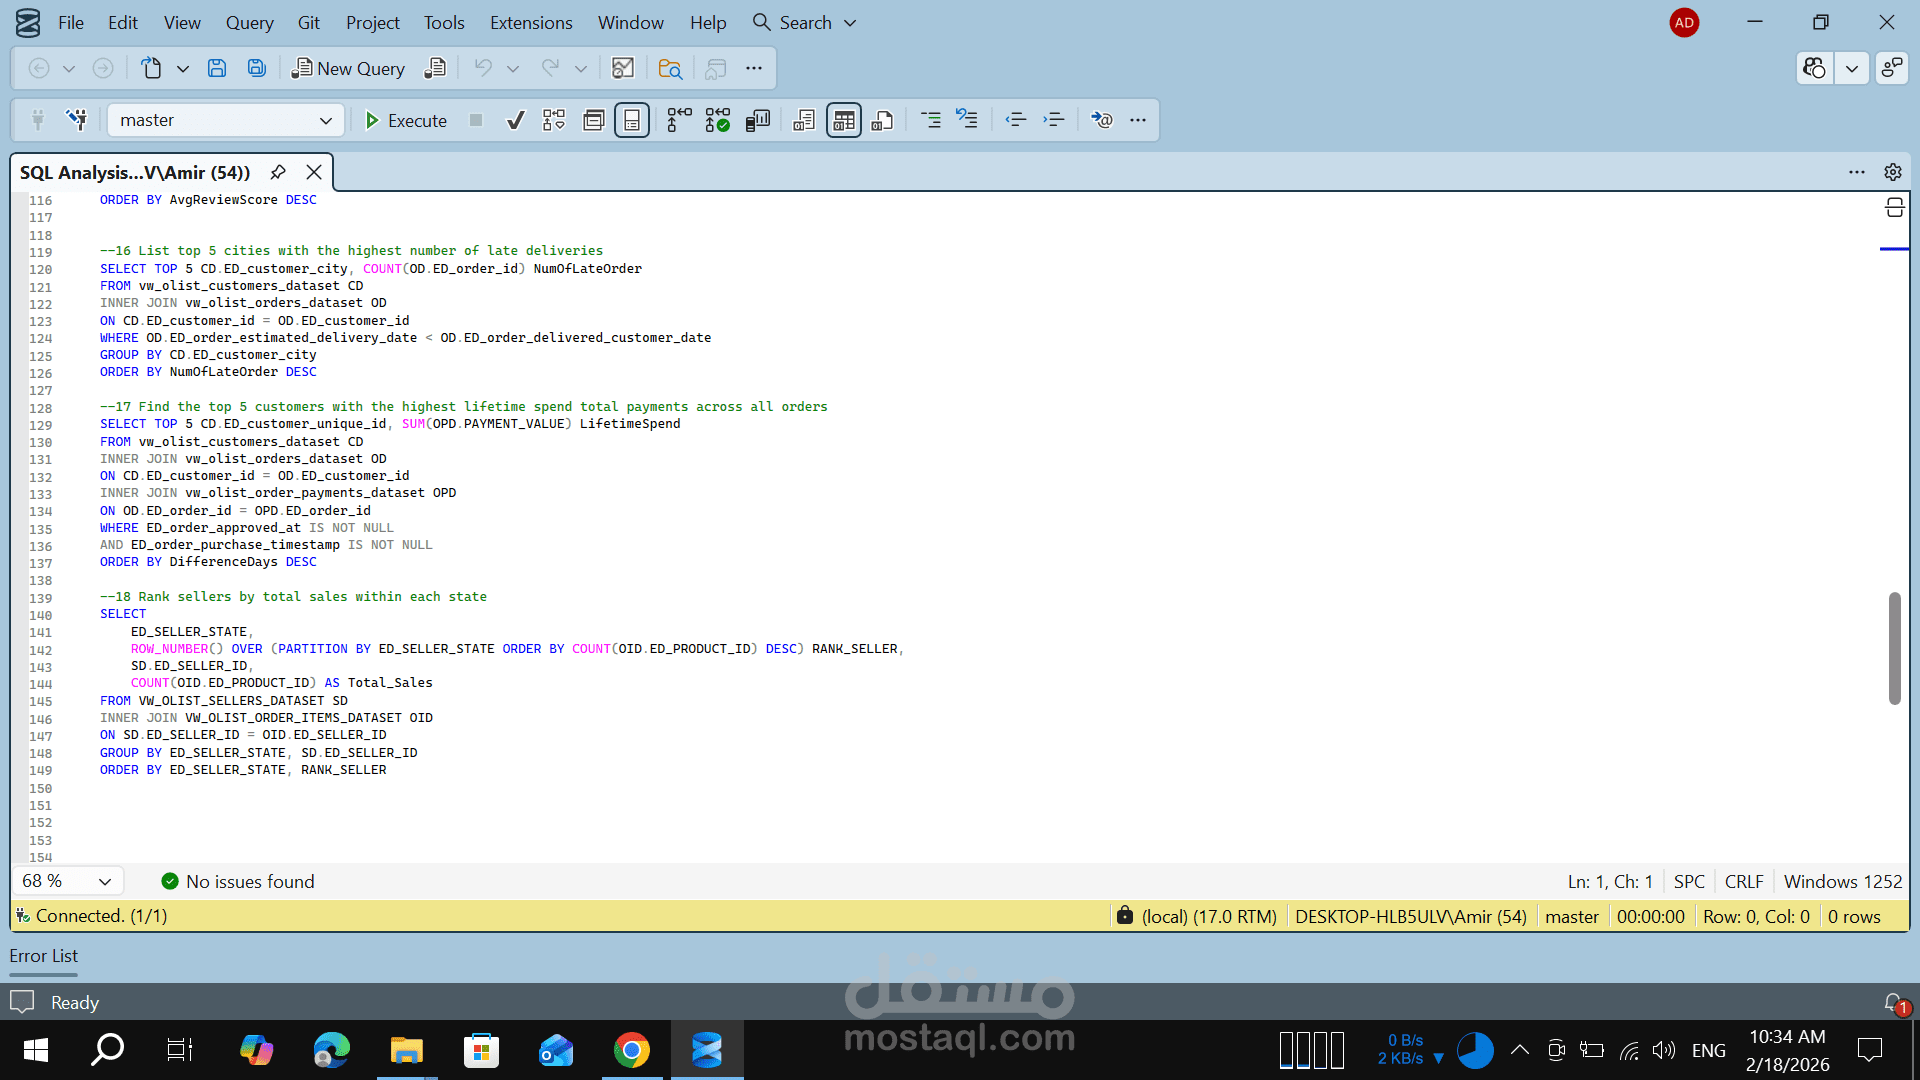Click the editor vertical scrollbar thumb
The image size is (1920, 1080).
coord(1894,648)
